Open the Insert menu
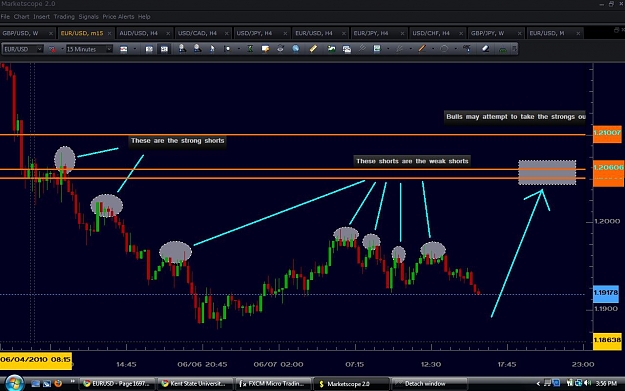Screen dimensions: 625x391 tap(41, 17)
